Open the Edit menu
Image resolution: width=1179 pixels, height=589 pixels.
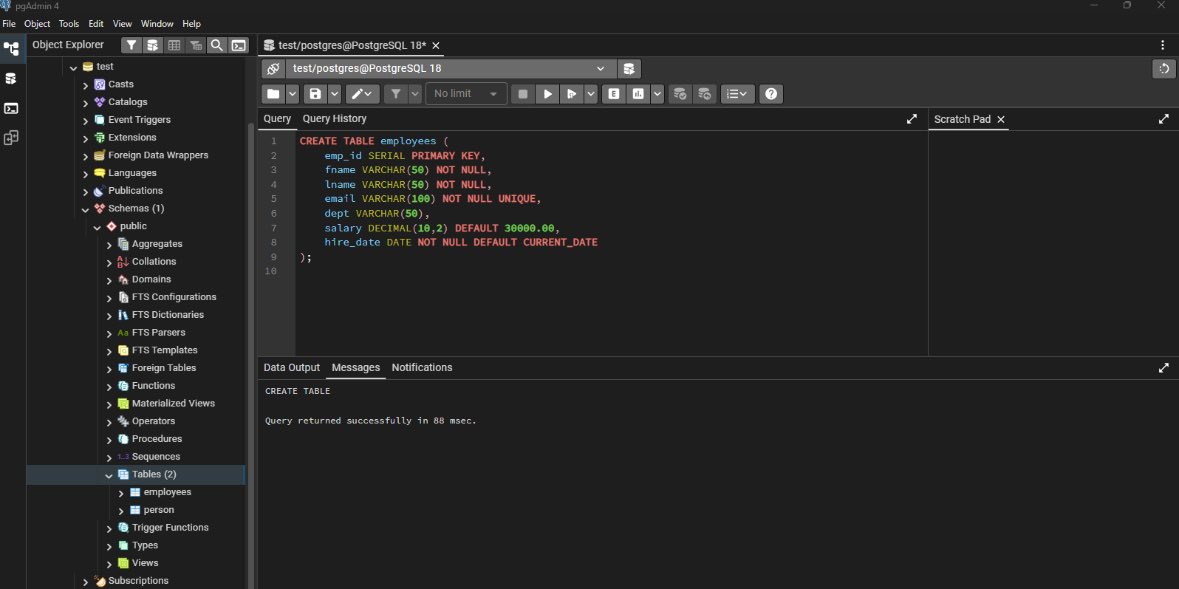click(x=96, y=24)
